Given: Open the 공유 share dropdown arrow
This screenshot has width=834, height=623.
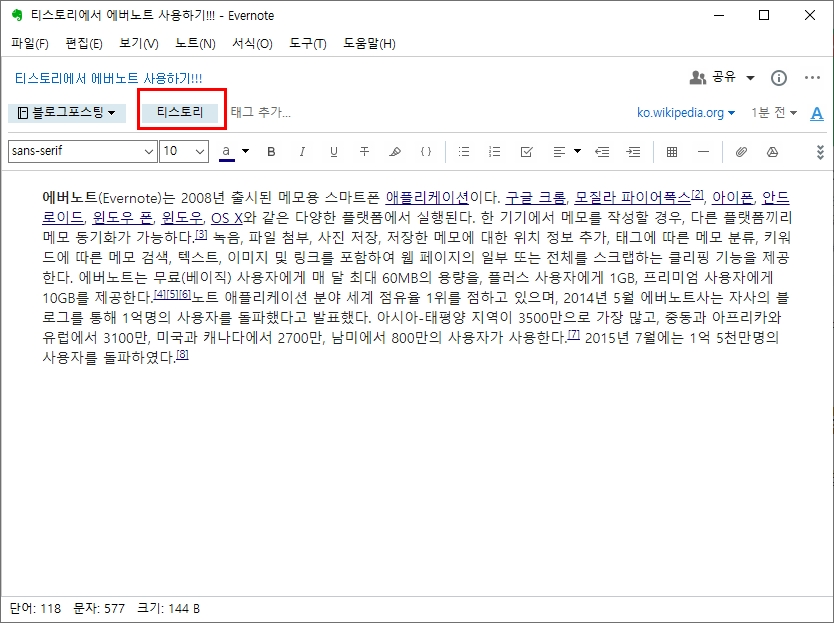Looking at the screenshot, I should pyautogui.click(x=750, y=78).
